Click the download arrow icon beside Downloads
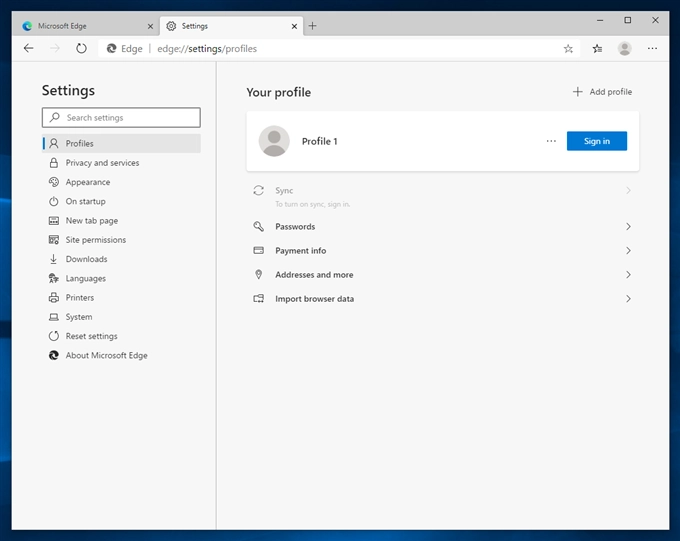The width and height of the screenshot is (680, 541). coord(54,259)
